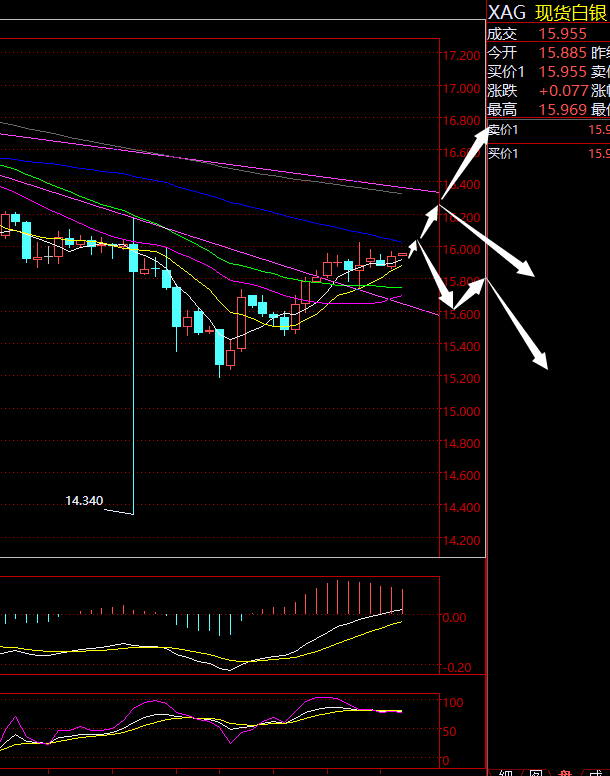The width and height of the screenshot is (610, 776).
Task: Click the 17.200 price axis label
Action: [461, 56]
